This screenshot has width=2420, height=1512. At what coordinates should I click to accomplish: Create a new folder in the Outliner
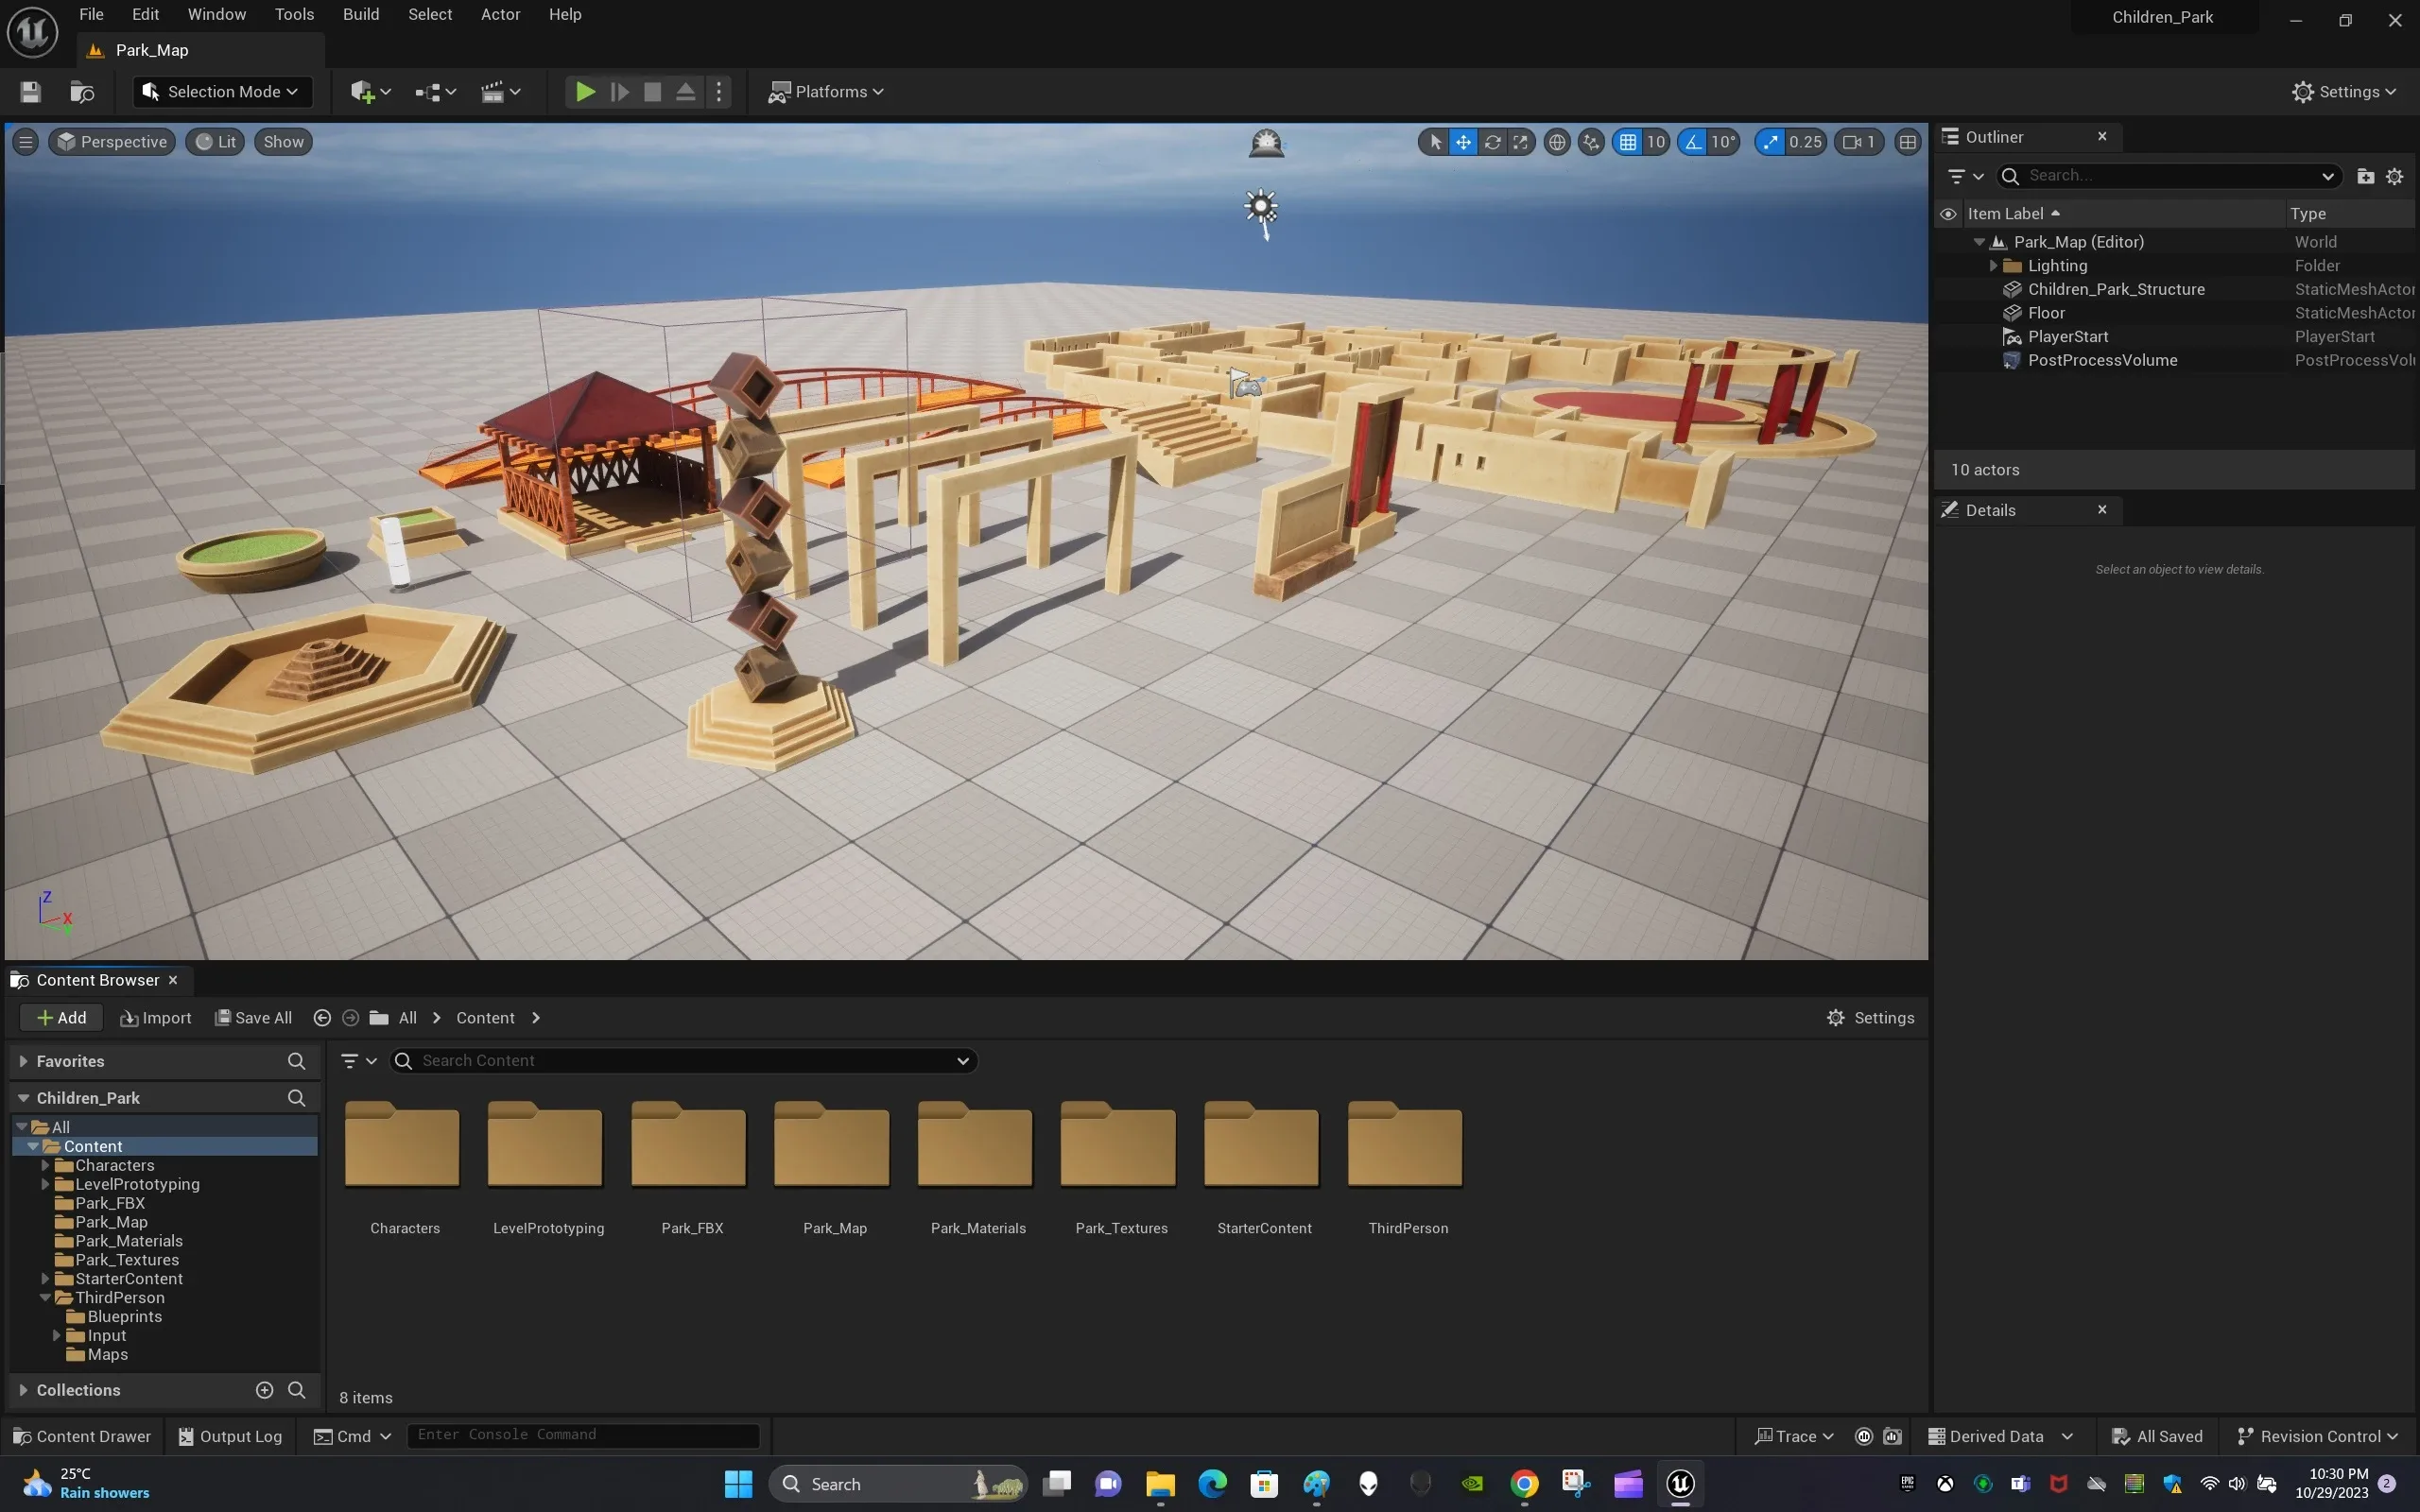pos(2365,176)
